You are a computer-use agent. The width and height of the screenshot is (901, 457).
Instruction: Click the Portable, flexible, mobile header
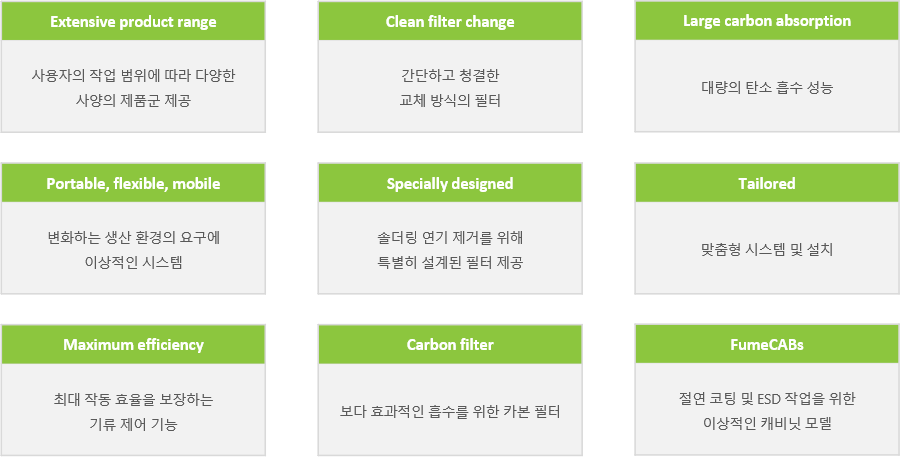click(x=133, y=183)
